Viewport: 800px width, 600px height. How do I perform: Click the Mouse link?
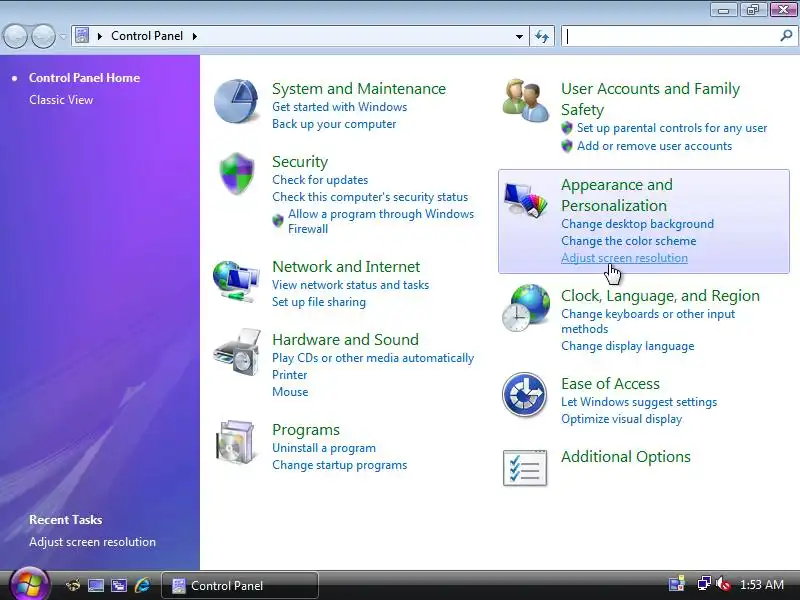[290, 392]
